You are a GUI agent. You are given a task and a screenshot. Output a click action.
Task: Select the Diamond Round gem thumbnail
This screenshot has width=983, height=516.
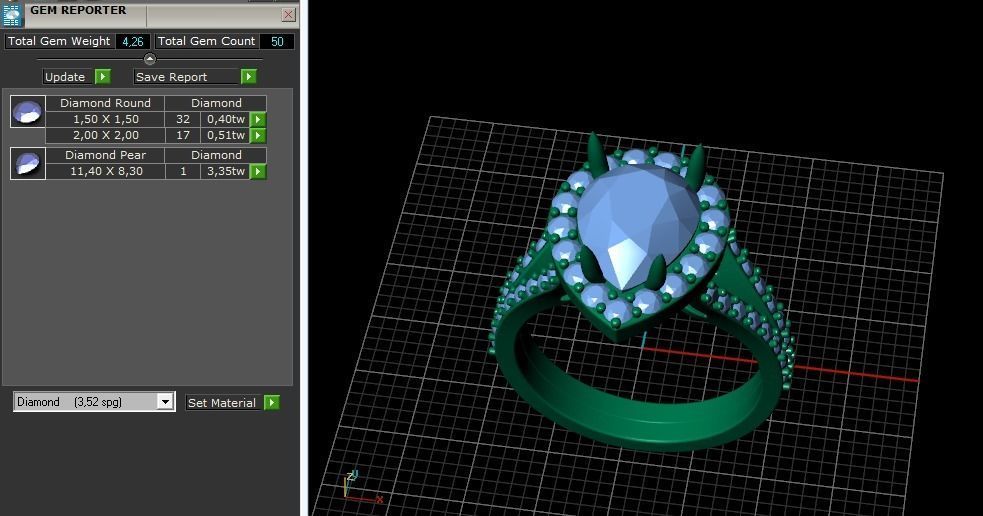(x=28, y=112)
